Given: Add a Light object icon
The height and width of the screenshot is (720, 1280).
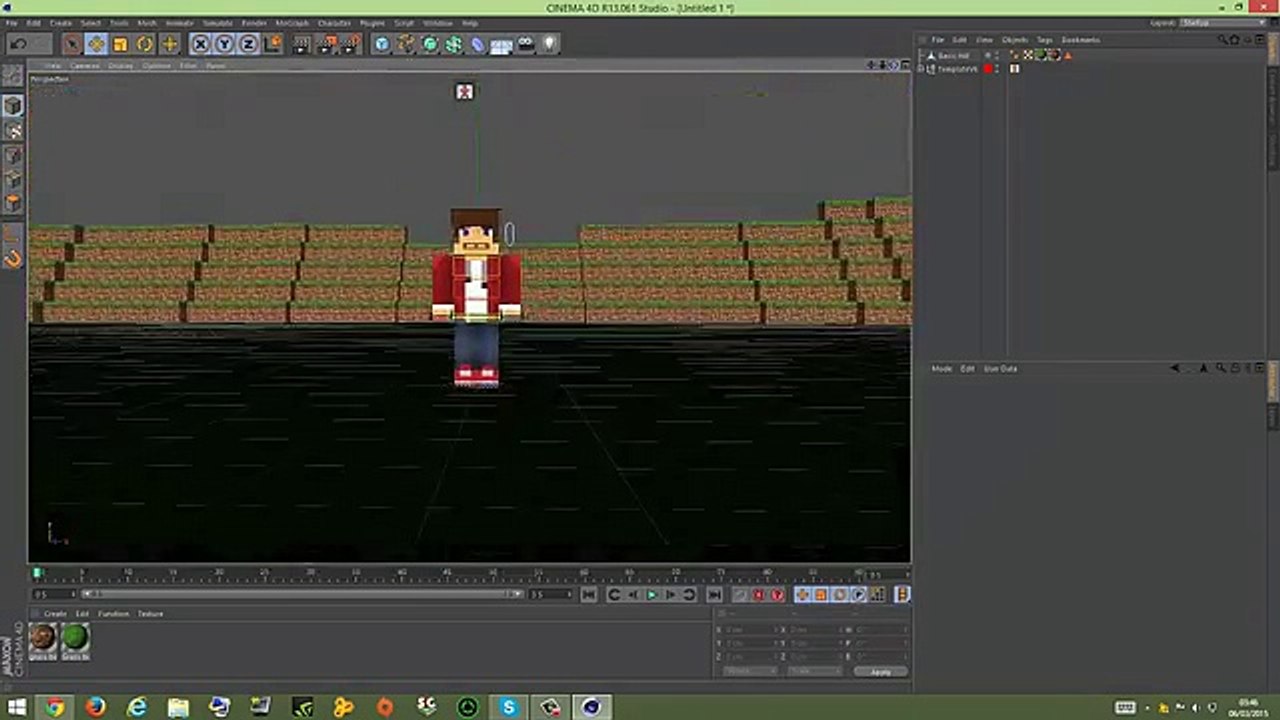Looking at the screenshot, I should 550,44.
